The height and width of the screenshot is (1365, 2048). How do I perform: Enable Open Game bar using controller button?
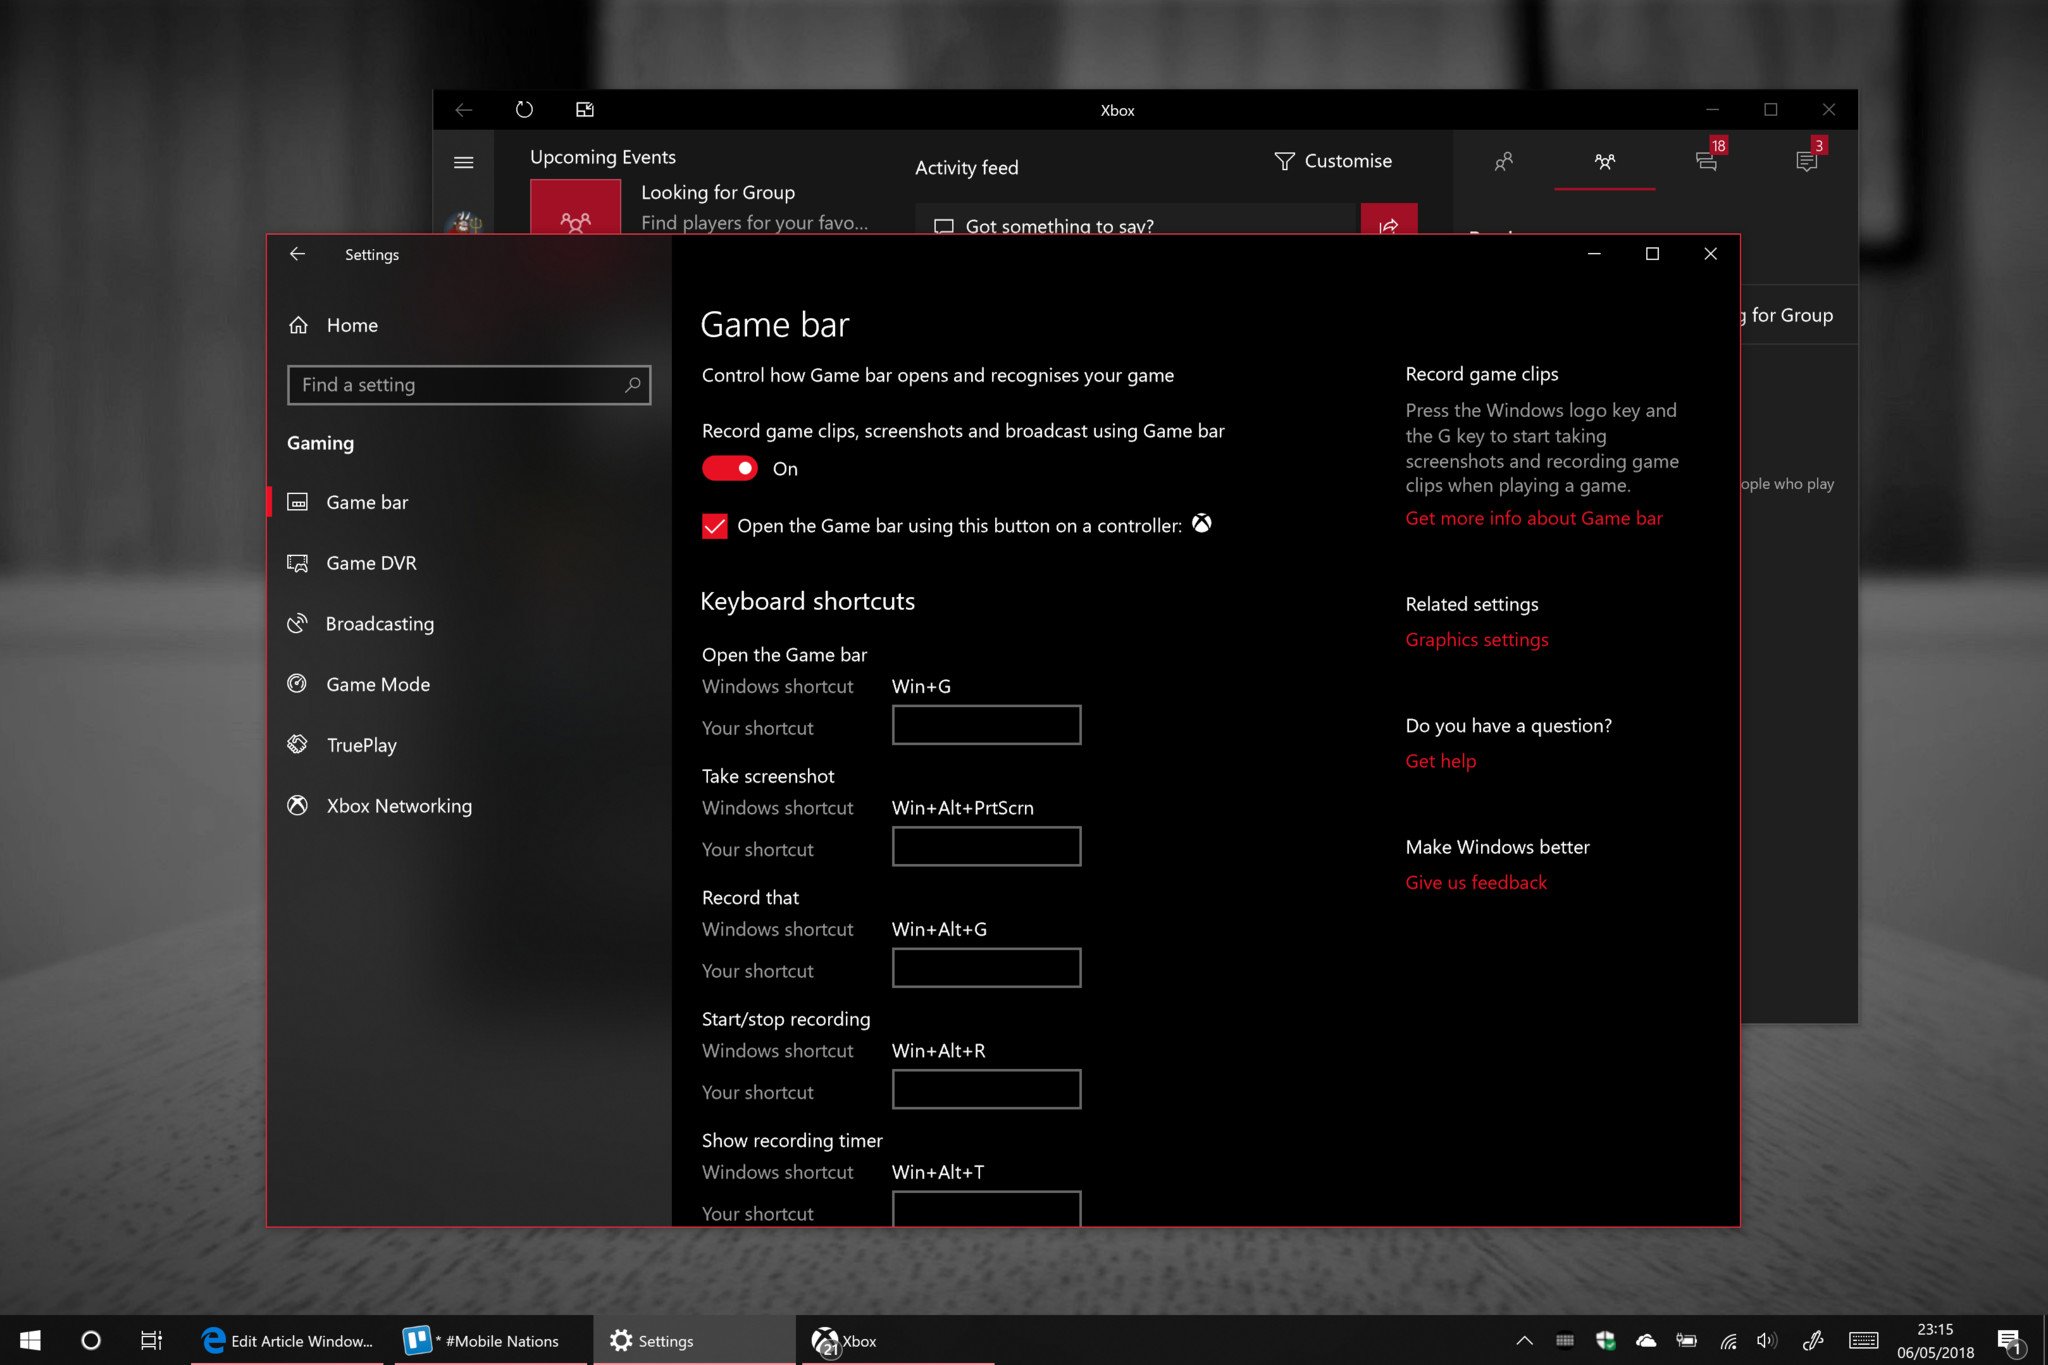point(714,526)
